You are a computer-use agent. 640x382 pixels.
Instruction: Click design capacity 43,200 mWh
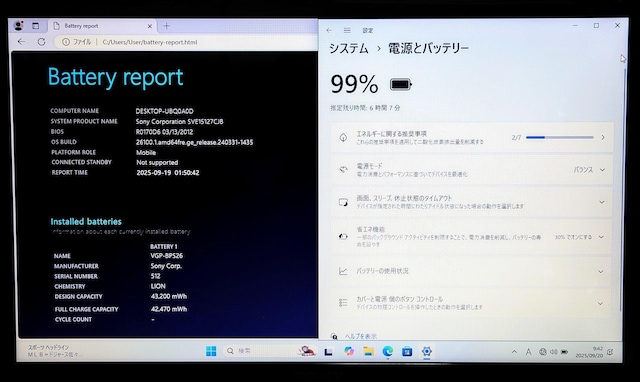(169, 296)
